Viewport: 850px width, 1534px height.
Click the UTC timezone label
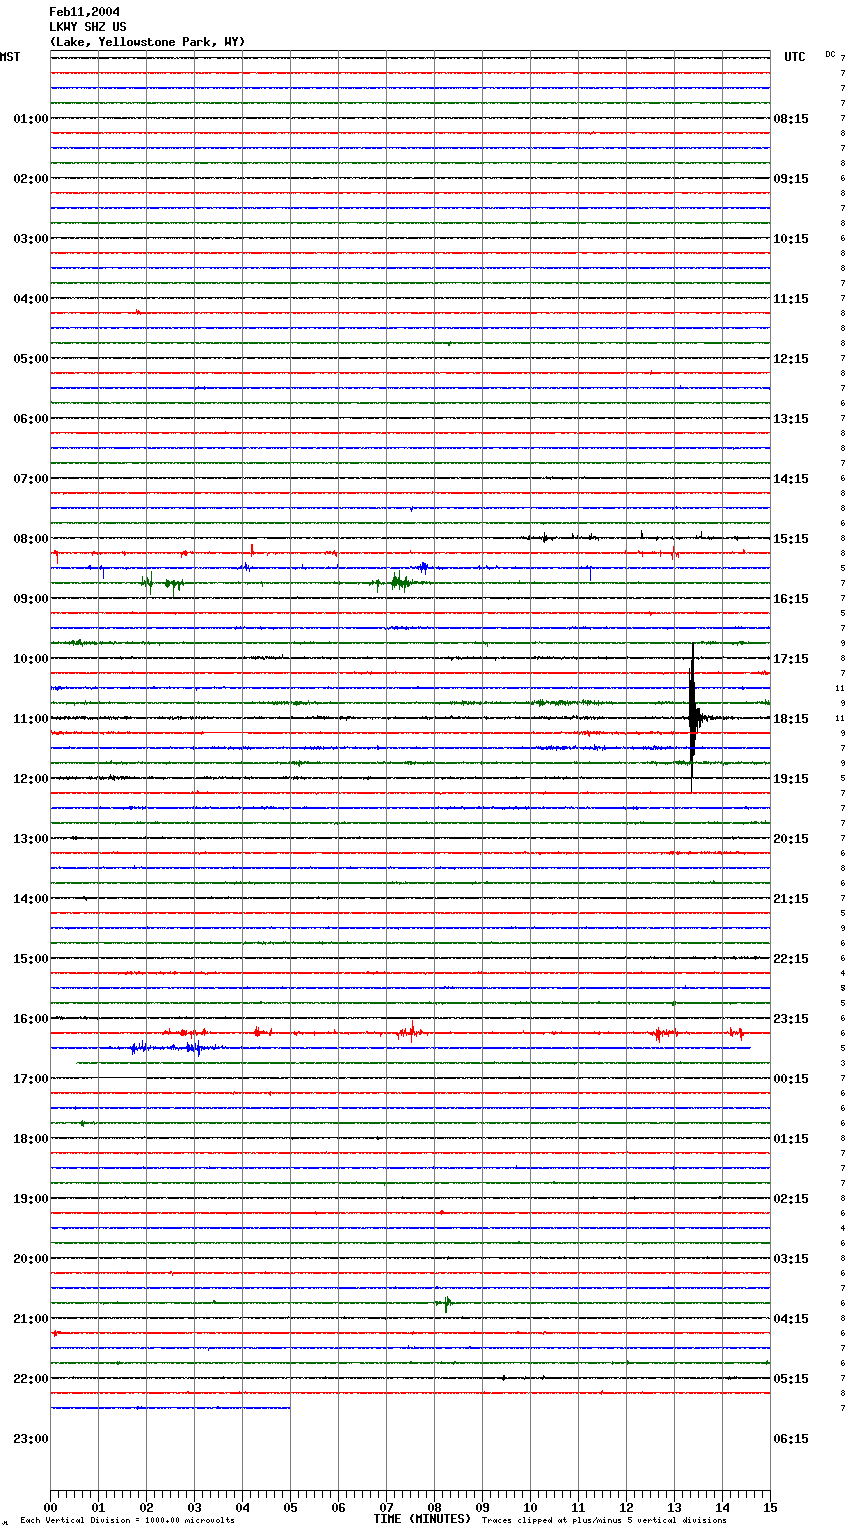click(795, 57)
